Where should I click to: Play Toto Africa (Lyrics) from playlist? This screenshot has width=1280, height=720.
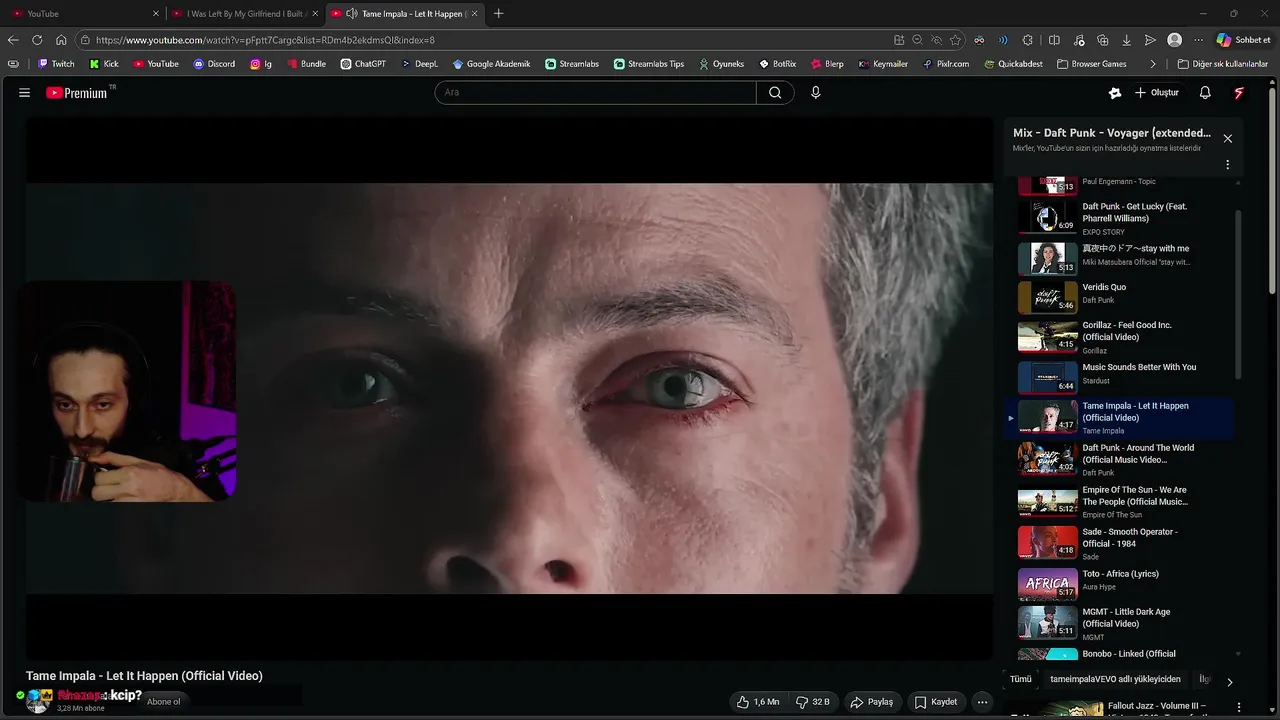tap(1118, 583)
